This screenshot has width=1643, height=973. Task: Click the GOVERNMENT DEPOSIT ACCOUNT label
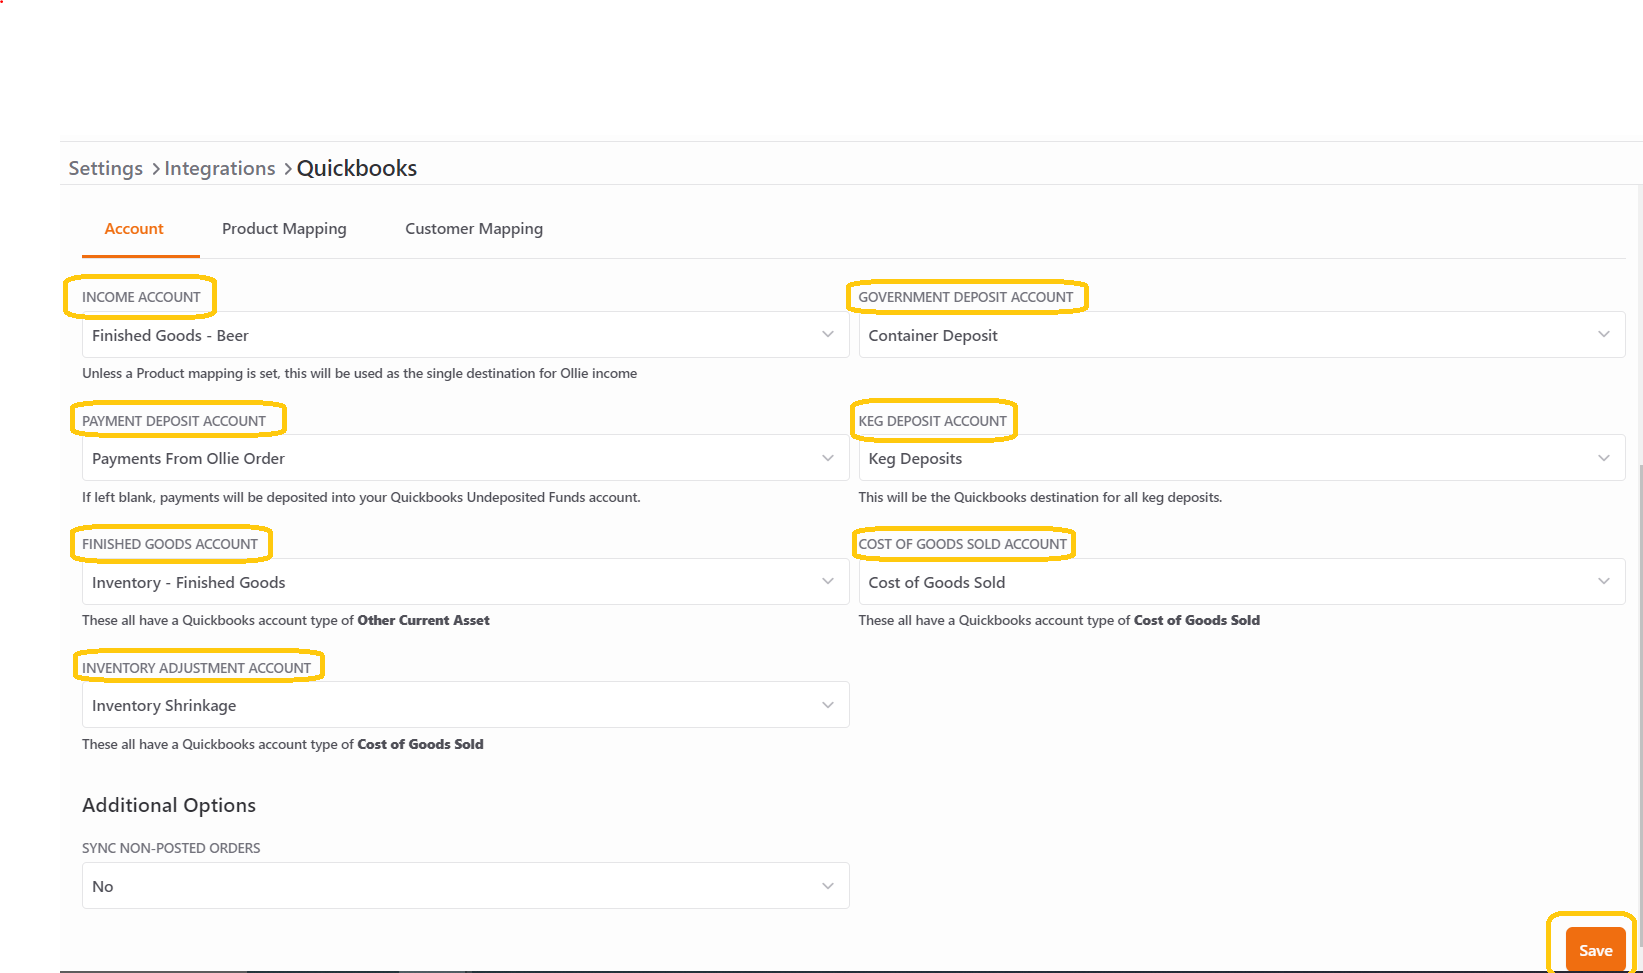point(966,297)
